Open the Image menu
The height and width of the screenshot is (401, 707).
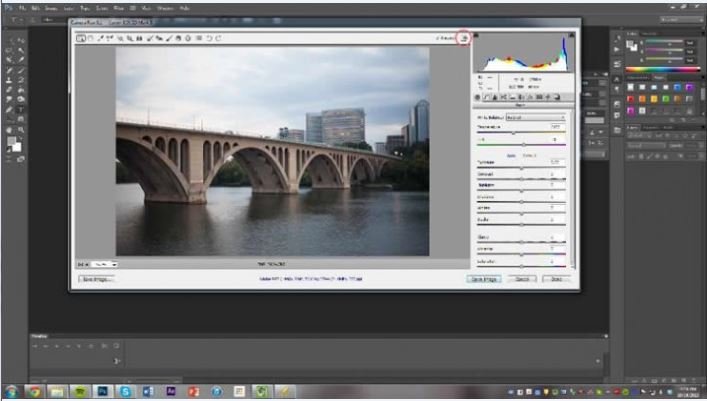point(51,8)
